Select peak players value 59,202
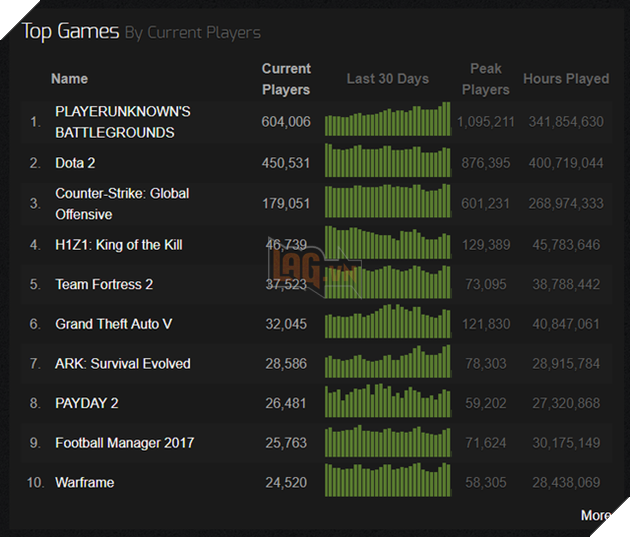Screen dimensions: 630x537 (486, 403)
